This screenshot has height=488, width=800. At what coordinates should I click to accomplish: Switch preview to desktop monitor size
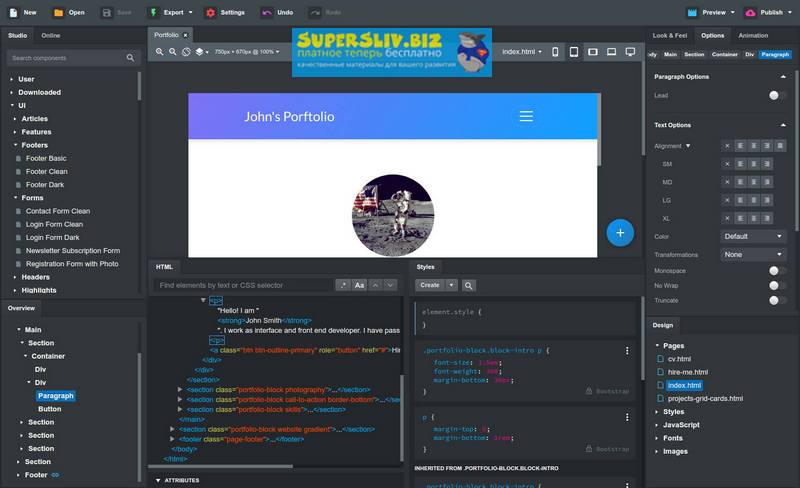click(631, 52)
